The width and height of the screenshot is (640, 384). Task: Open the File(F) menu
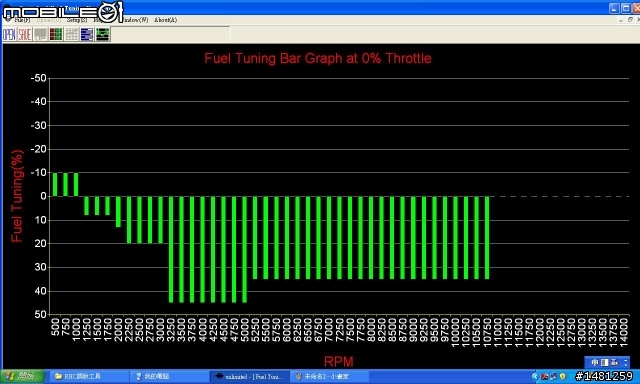click(x=22, y=20)
